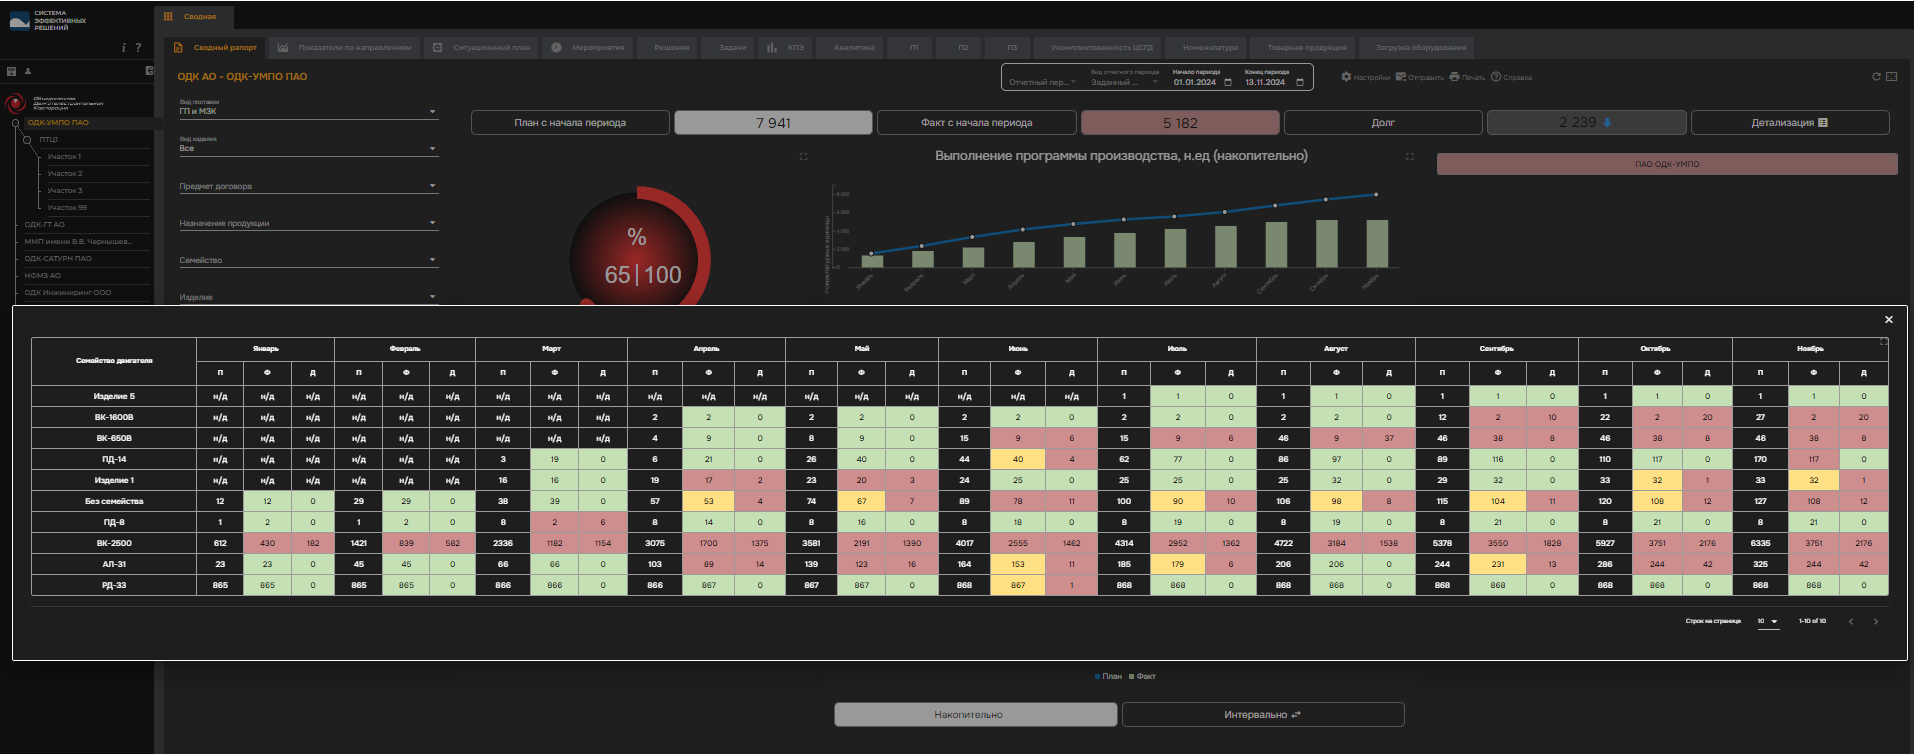Click the Настройки gear icon
This screenshot has height=754, width=1914.
(x=1346, y=77)
